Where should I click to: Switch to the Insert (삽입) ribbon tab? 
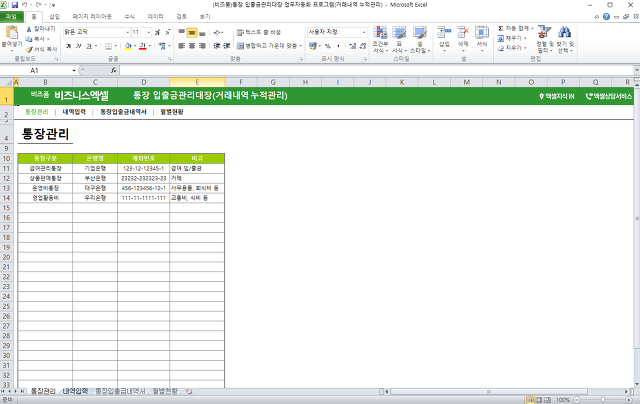54,17
